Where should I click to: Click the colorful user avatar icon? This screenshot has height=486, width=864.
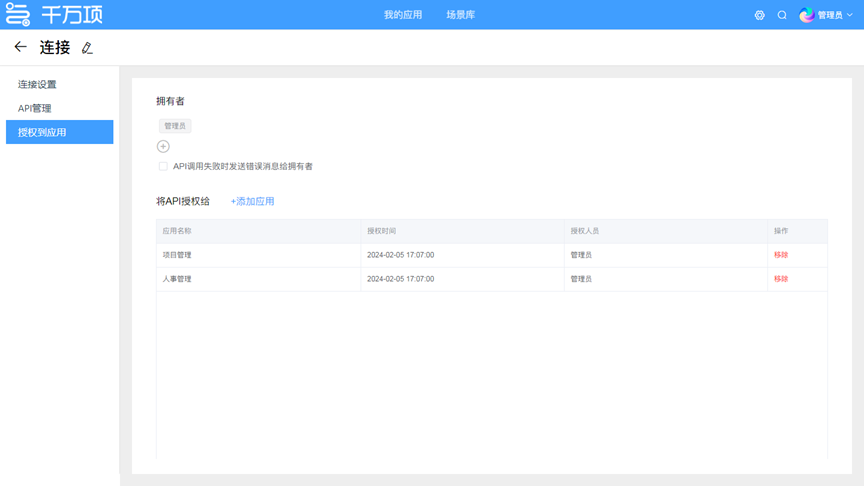806,15
